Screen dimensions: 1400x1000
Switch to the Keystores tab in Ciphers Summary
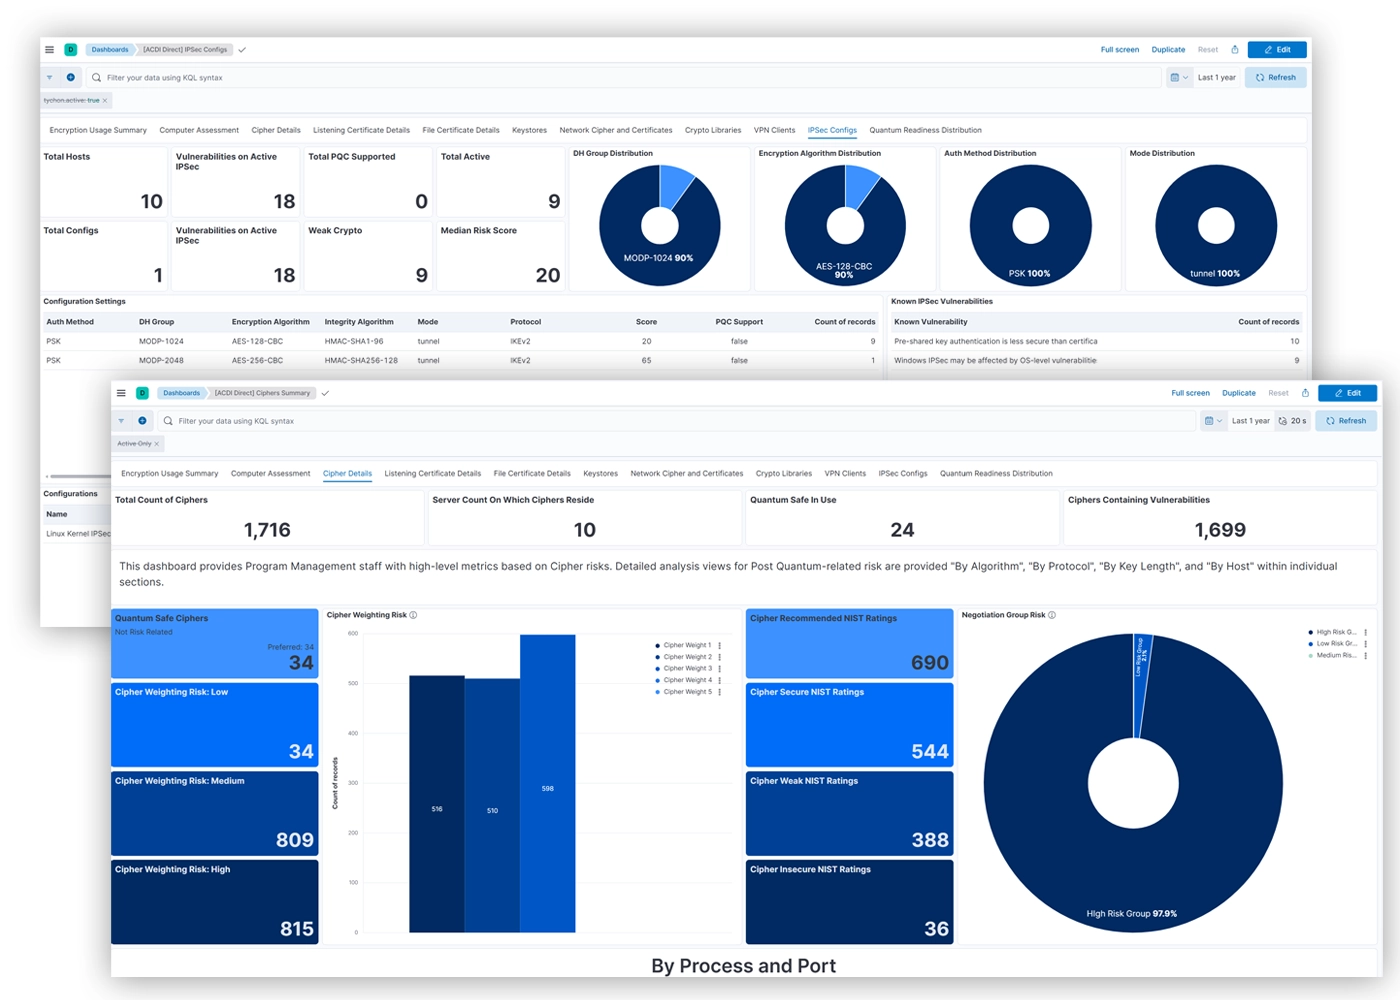(600, 473)
